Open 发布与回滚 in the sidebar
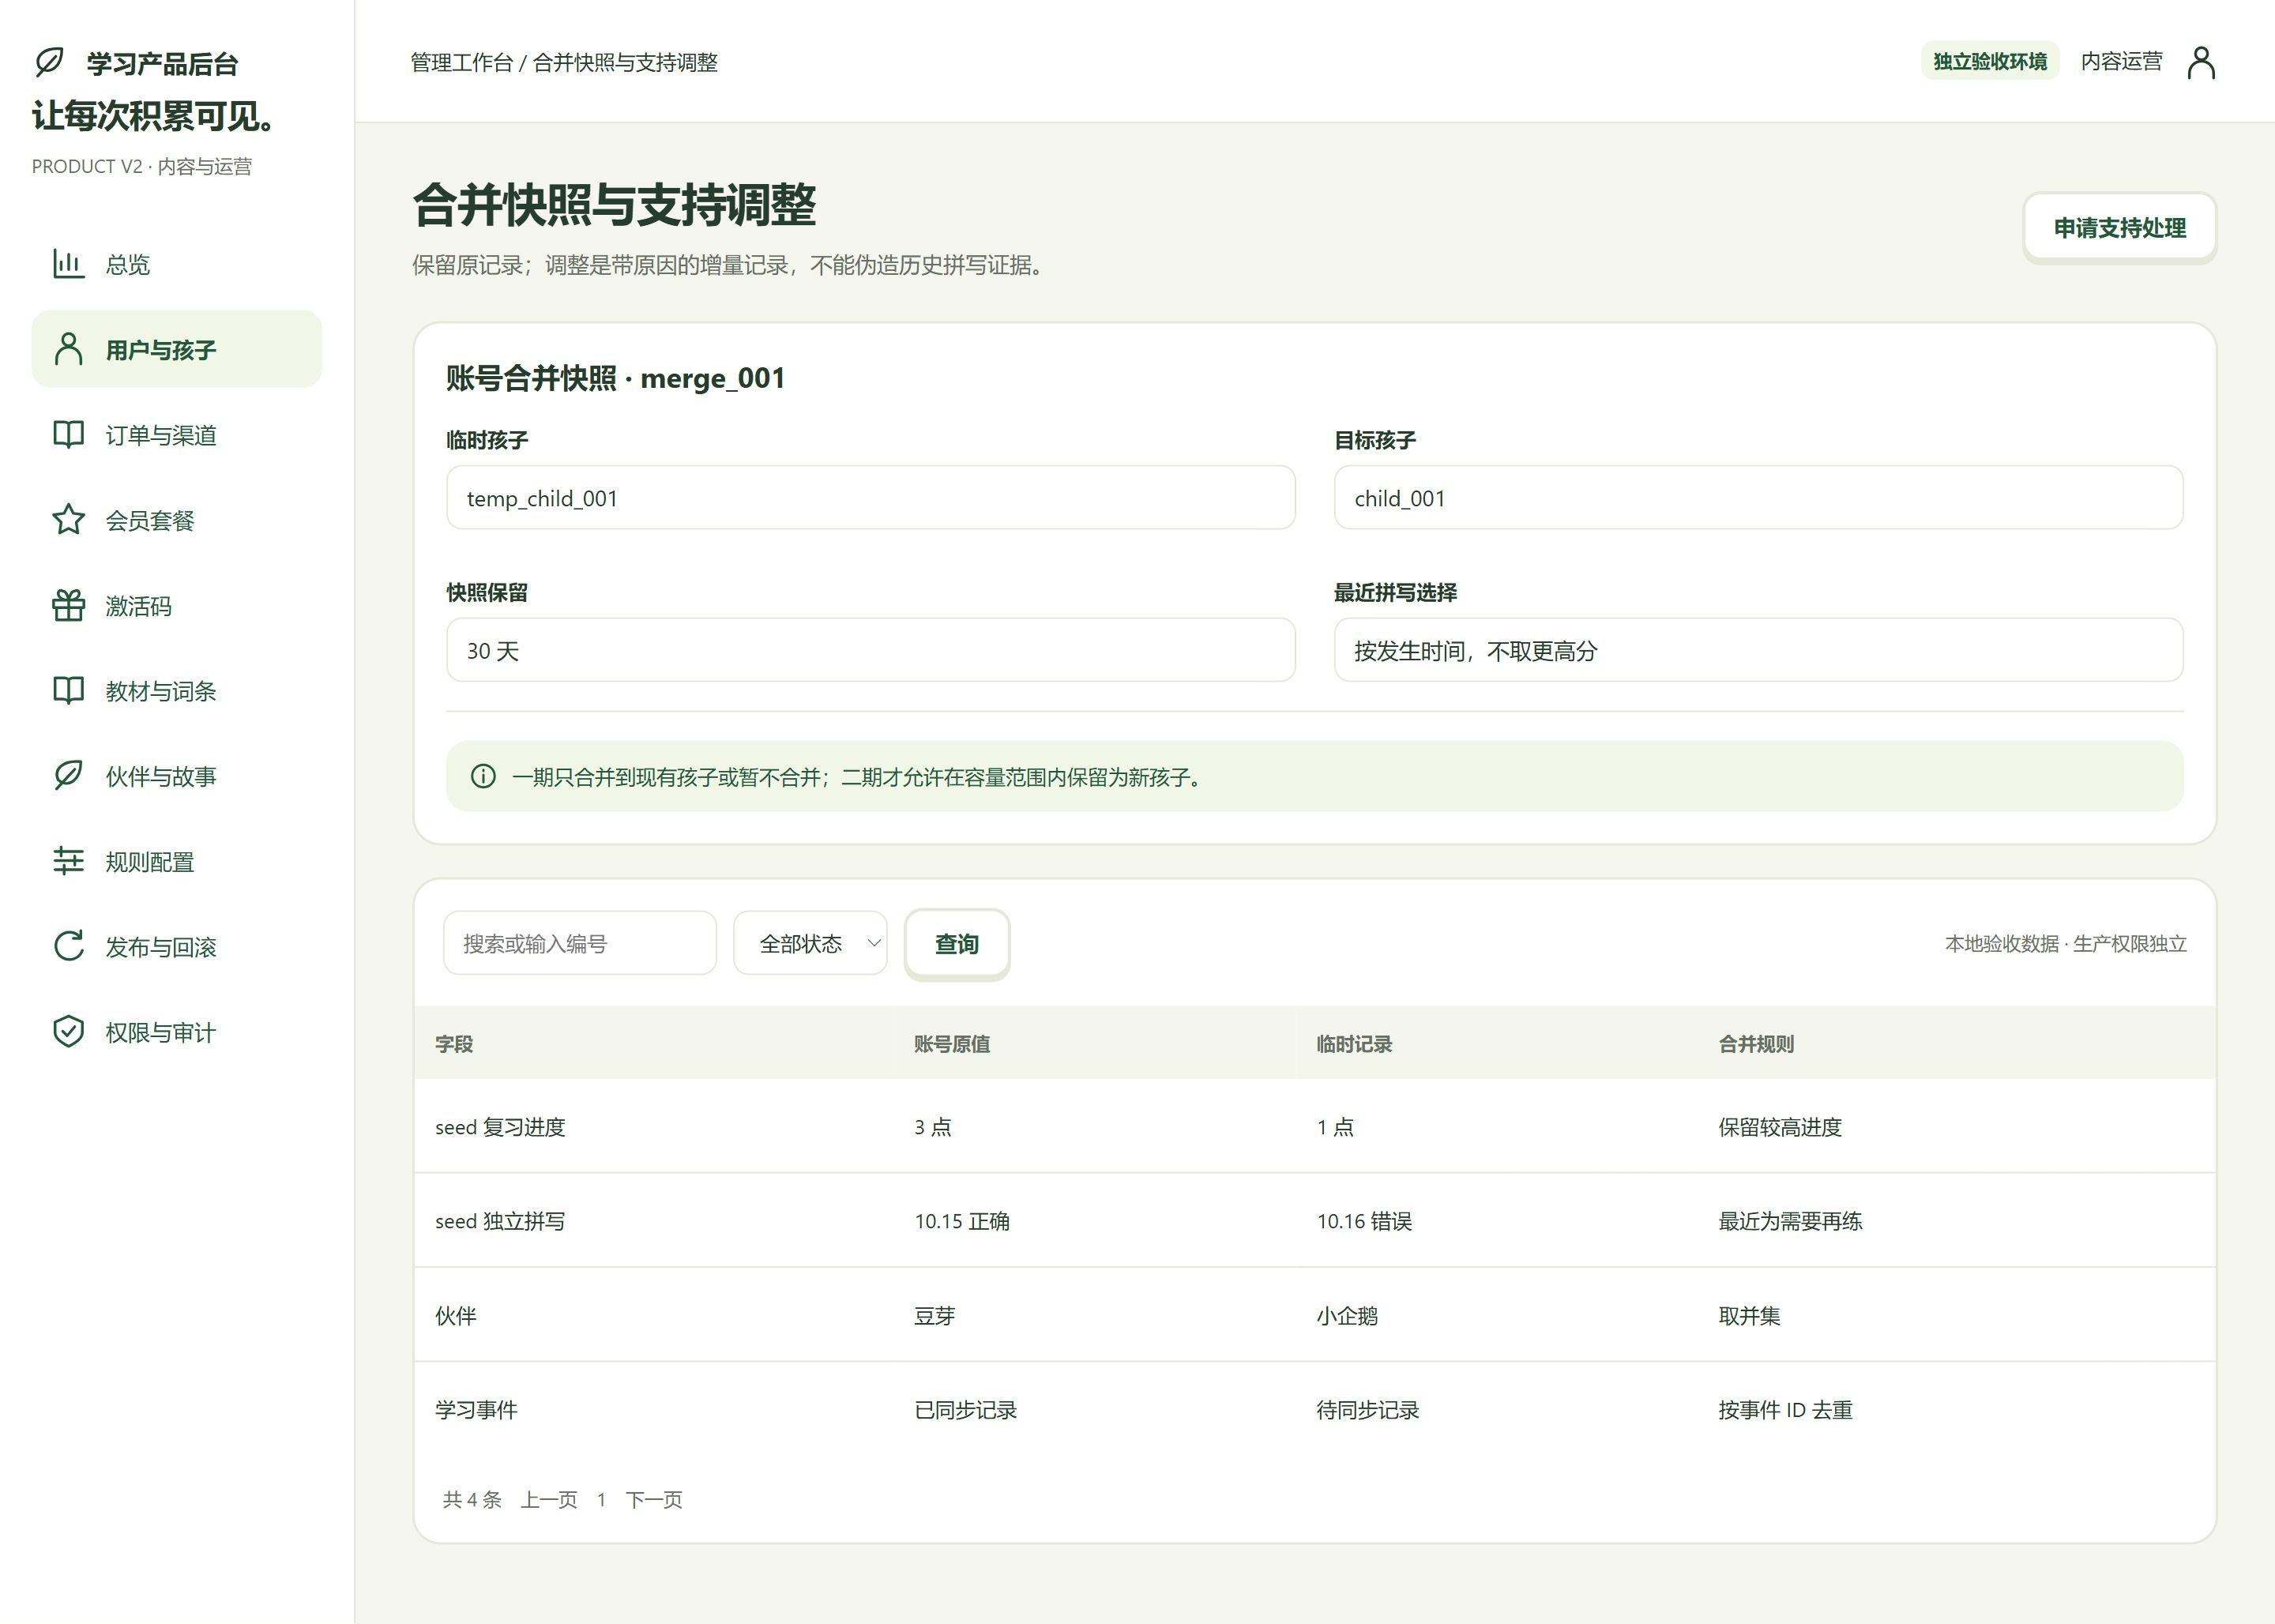The height and width of the screenshot is (1624, 2275). click(177, 946)
